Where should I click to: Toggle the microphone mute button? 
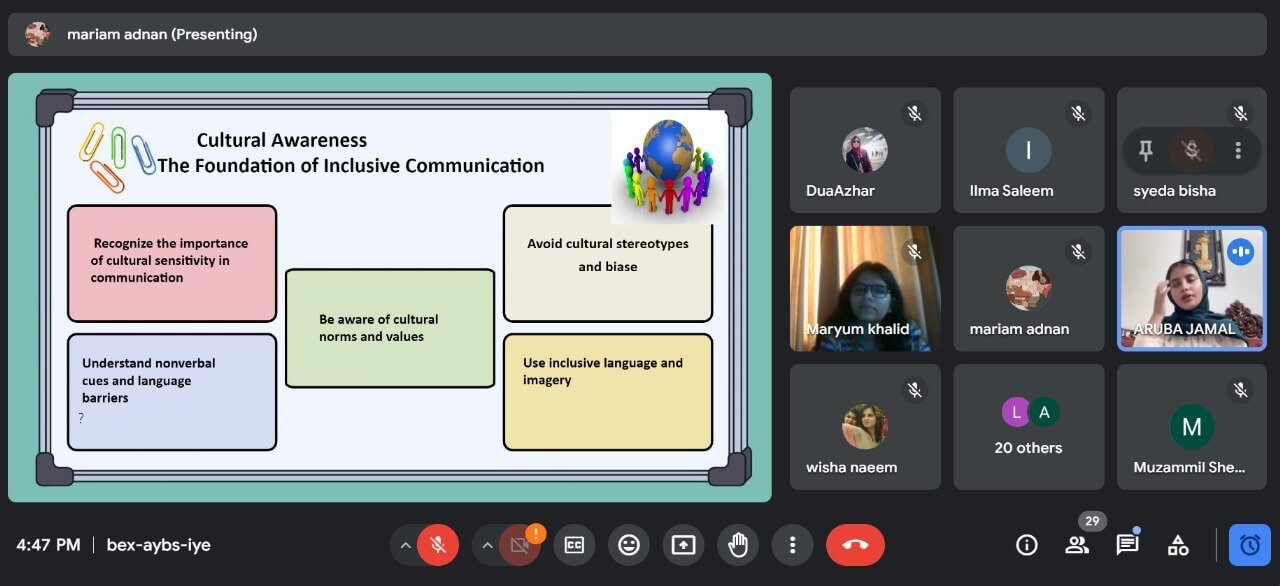pyautogui.click(x=437, y=545)
